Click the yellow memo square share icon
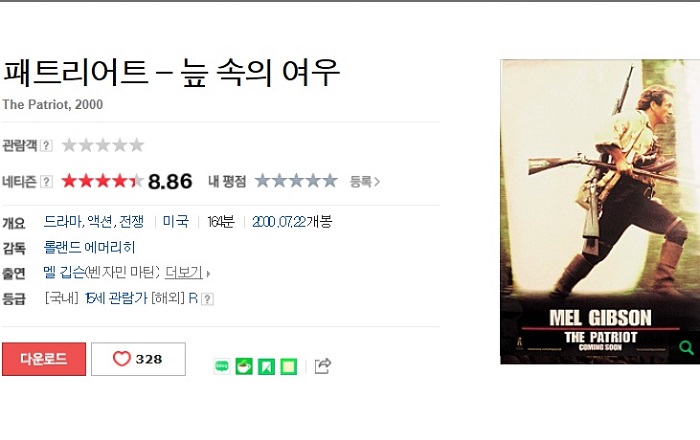Screen dimensions: 700x440 [x=288, y=367]
